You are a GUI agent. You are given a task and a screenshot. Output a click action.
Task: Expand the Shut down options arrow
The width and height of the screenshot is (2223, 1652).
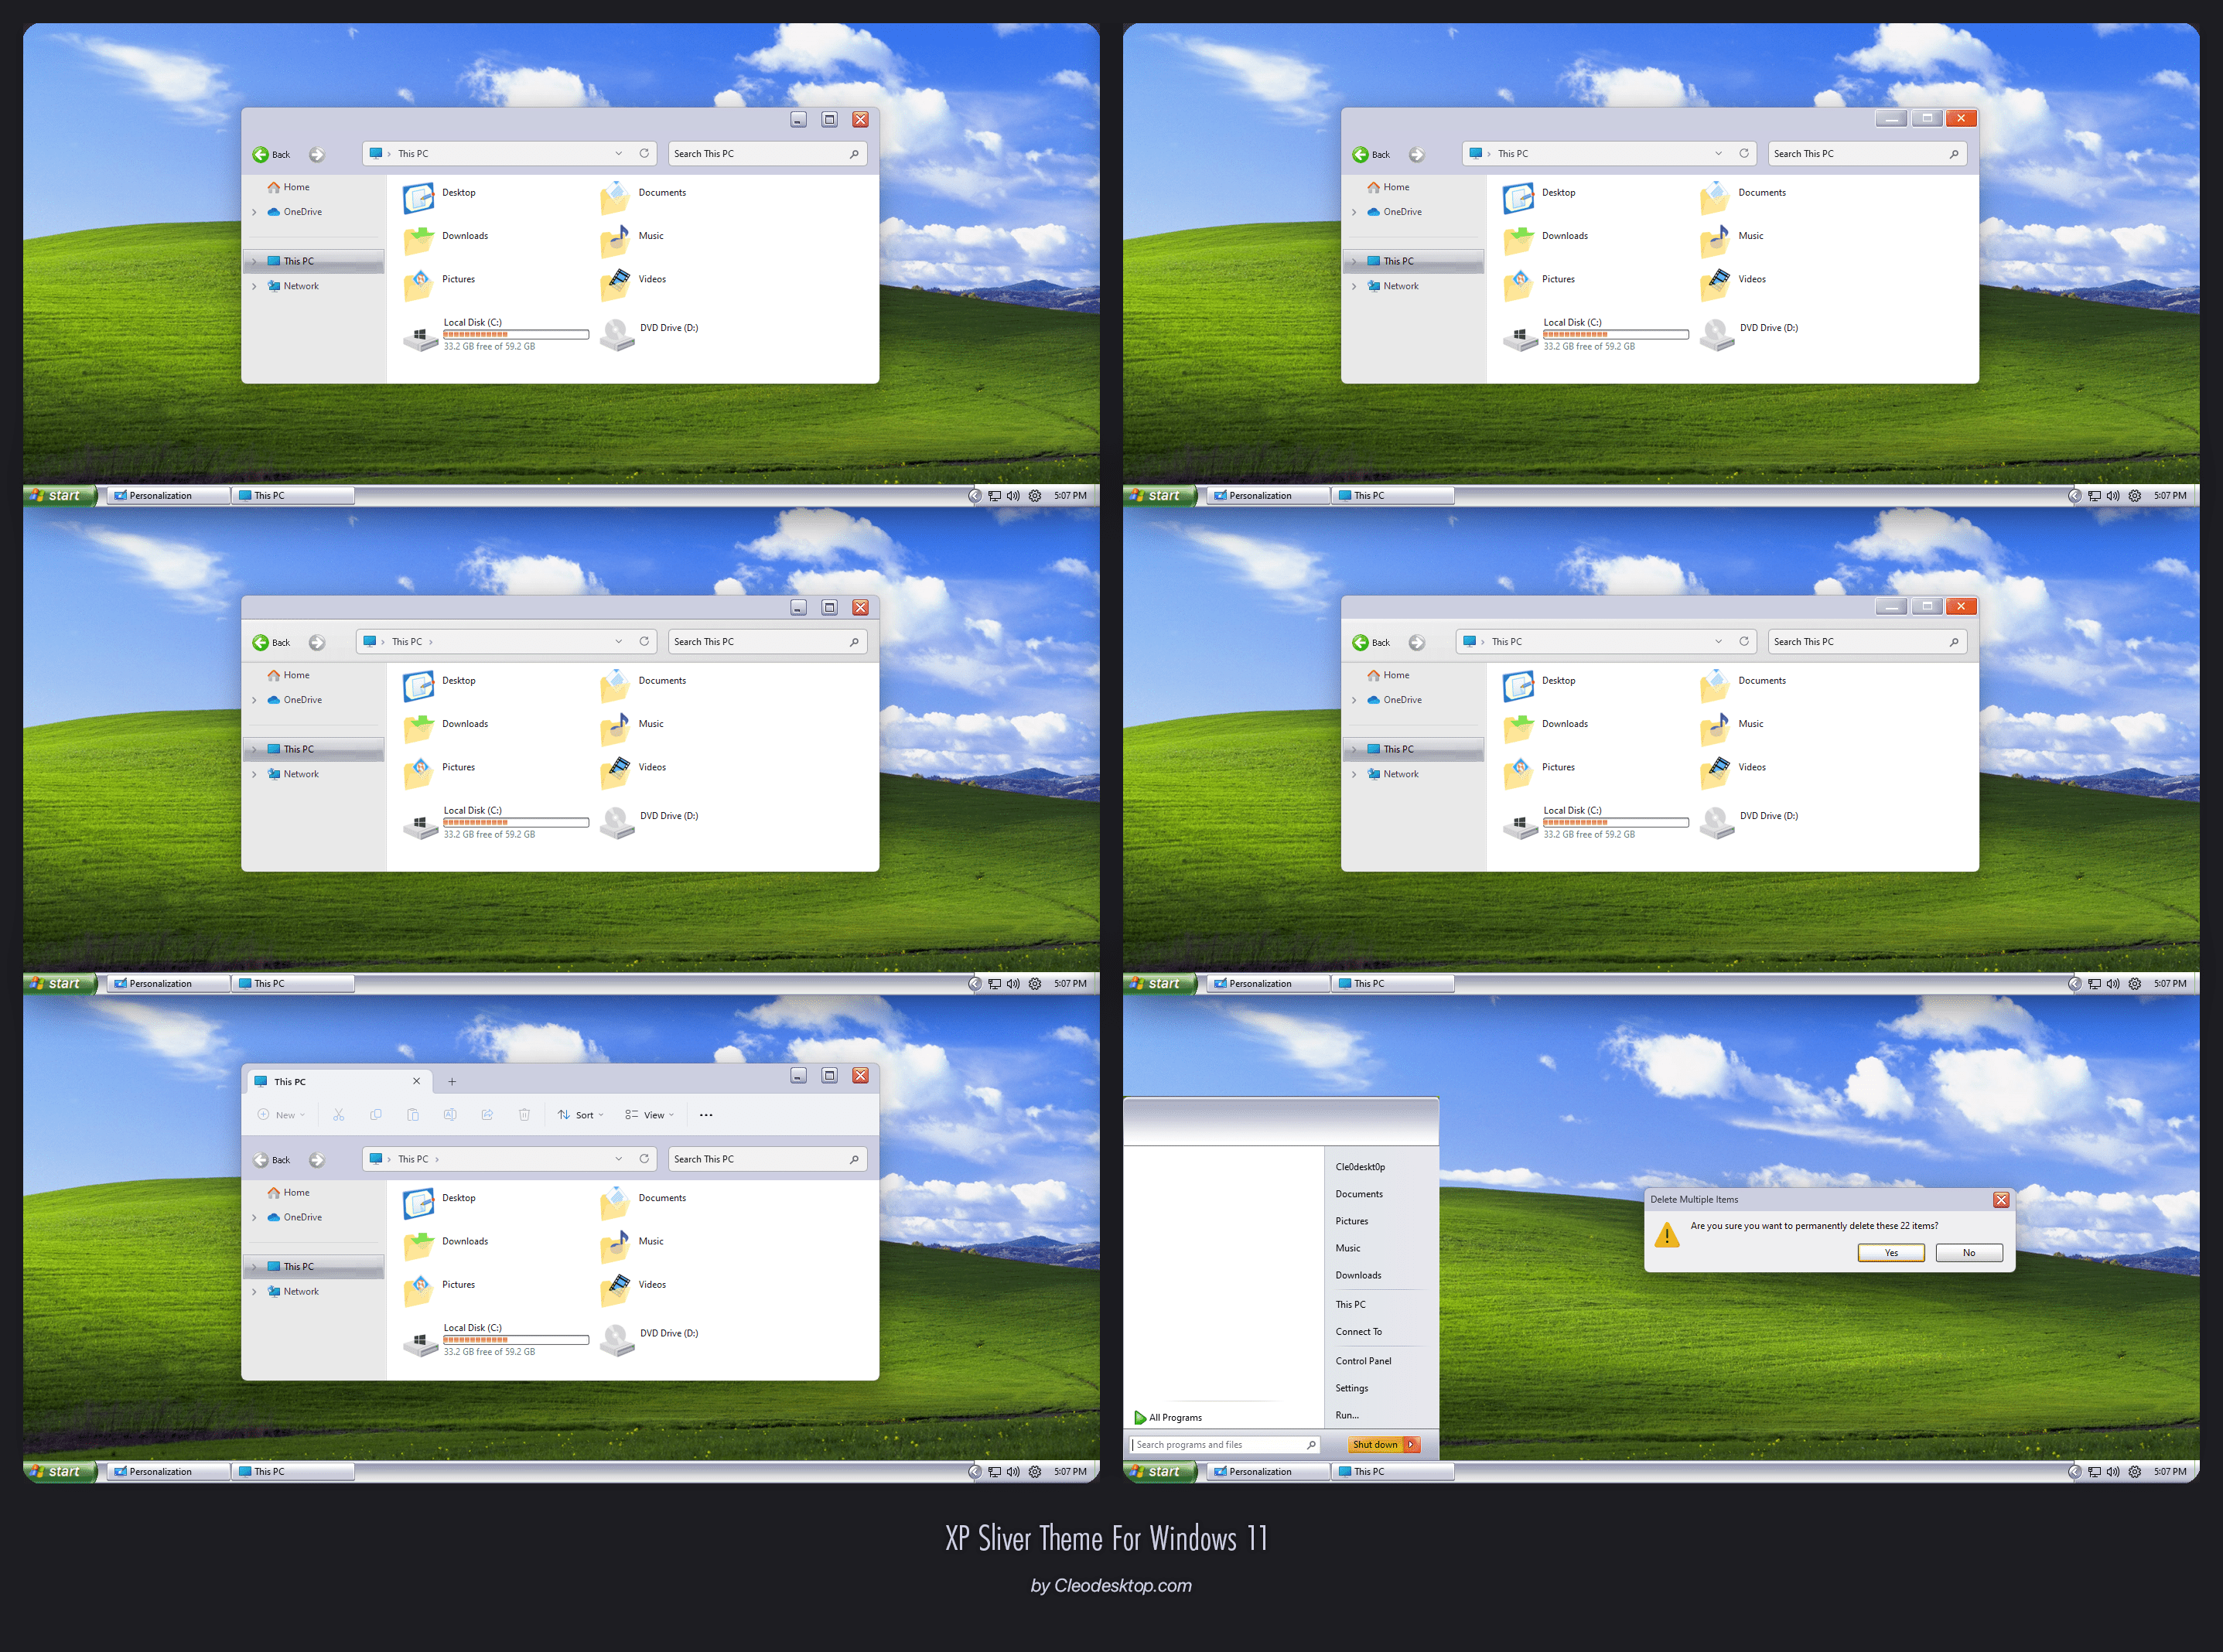(x=1411, y=1444)
